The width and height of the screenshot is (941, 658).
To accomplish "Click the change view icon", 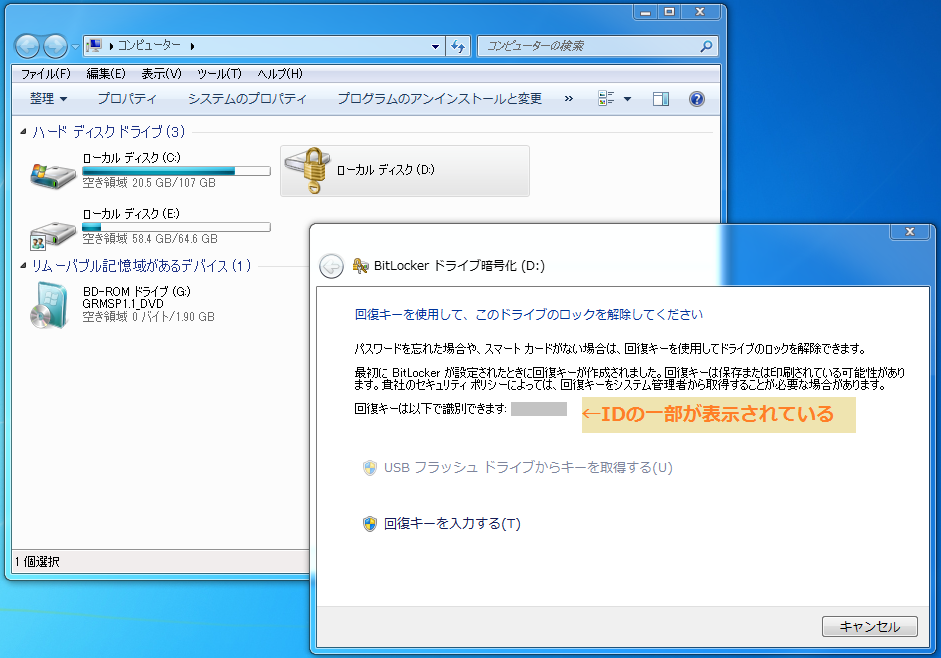I will click(606, 98).
